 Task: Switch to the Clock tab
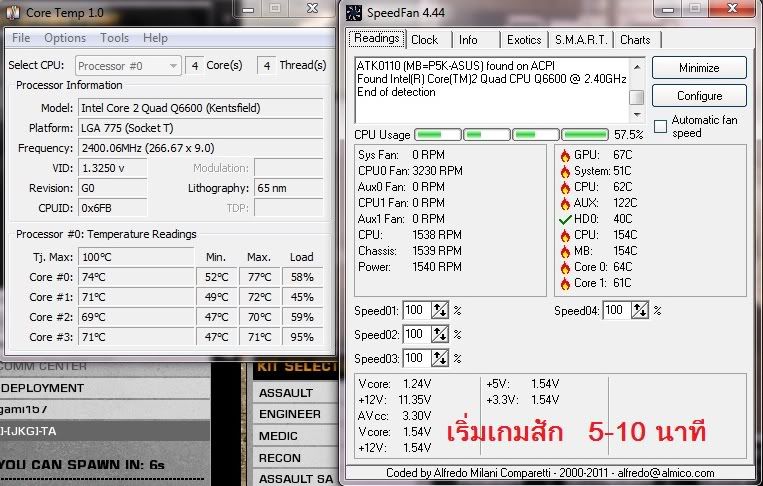pos(424,40)
